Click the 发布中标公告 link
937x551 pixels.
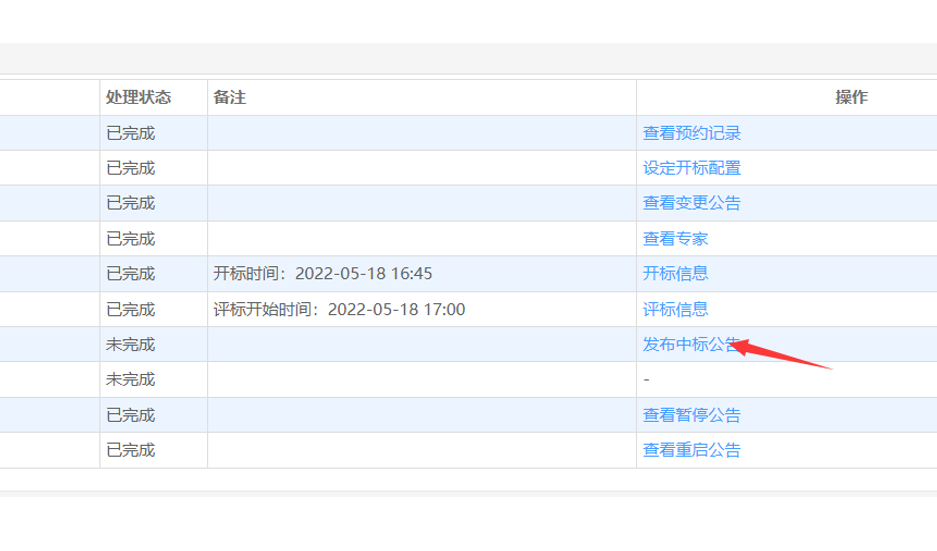coord(690,345)
